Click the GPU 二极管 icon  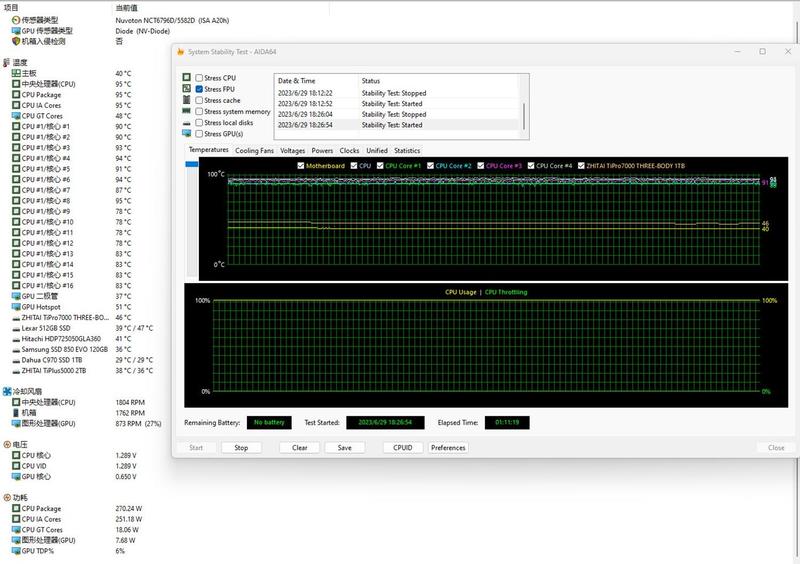[x=16, y=296]
